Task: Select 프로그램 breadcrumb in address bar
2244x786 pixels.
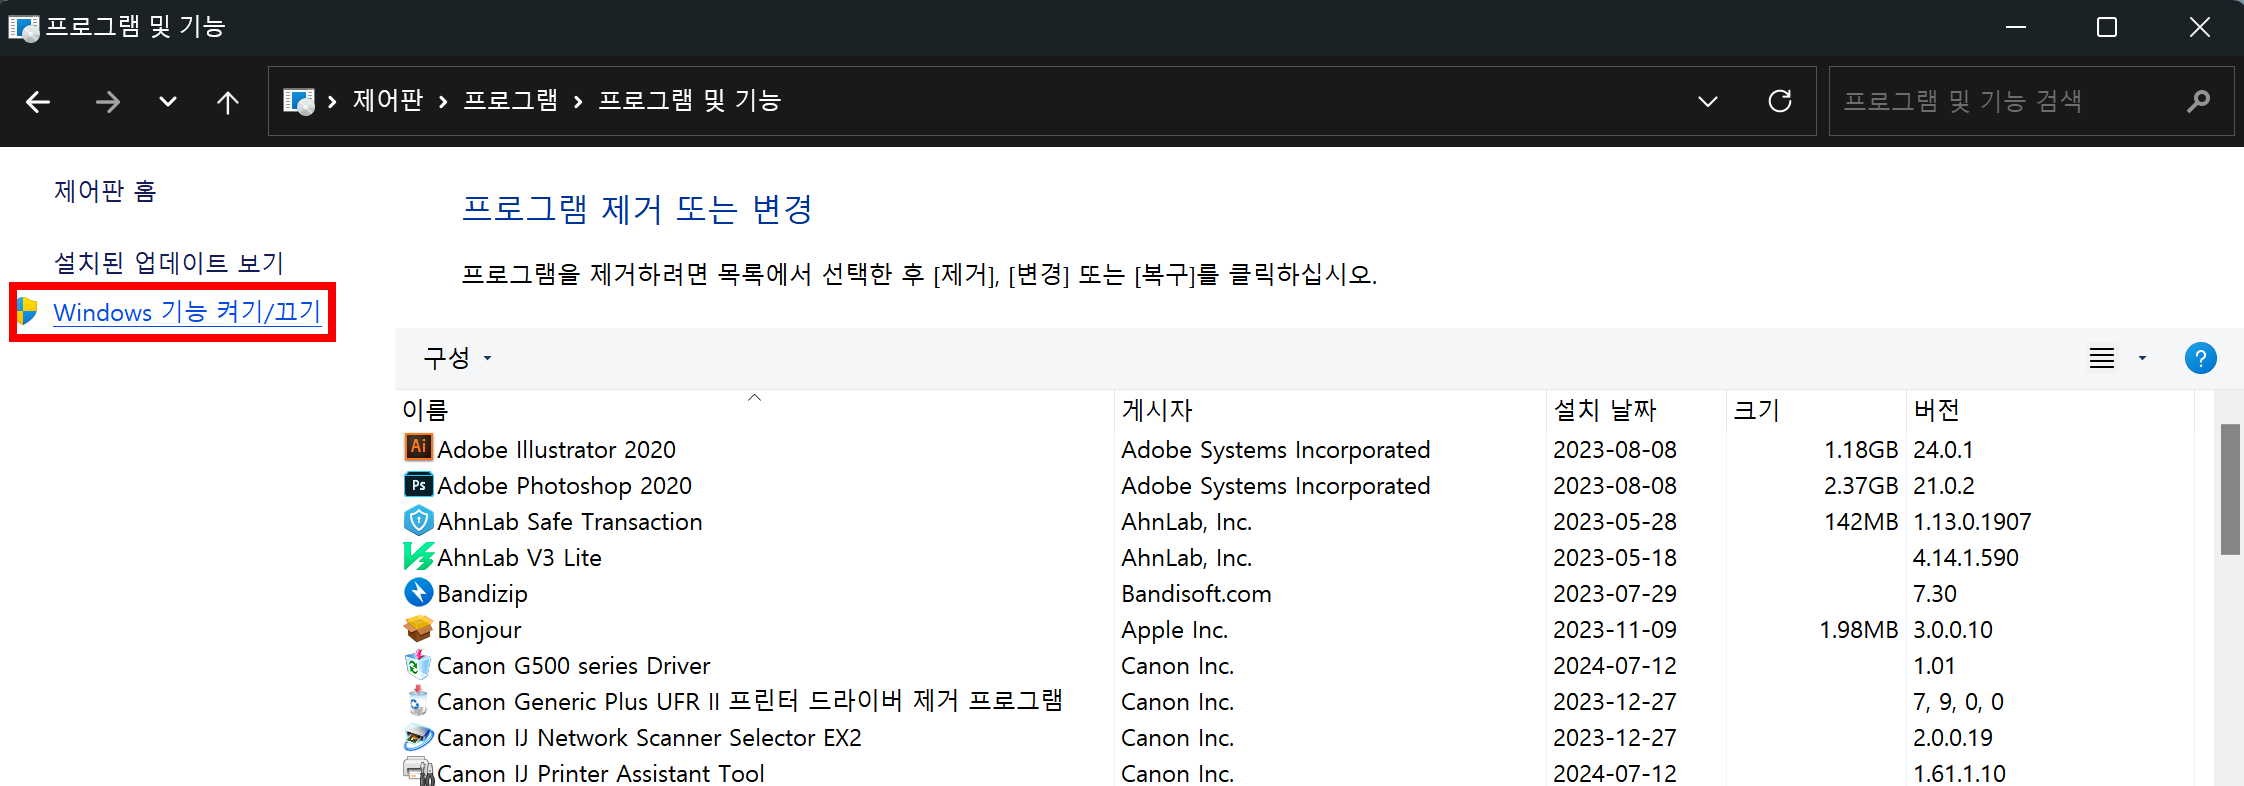Action: [x=510, y=100]
